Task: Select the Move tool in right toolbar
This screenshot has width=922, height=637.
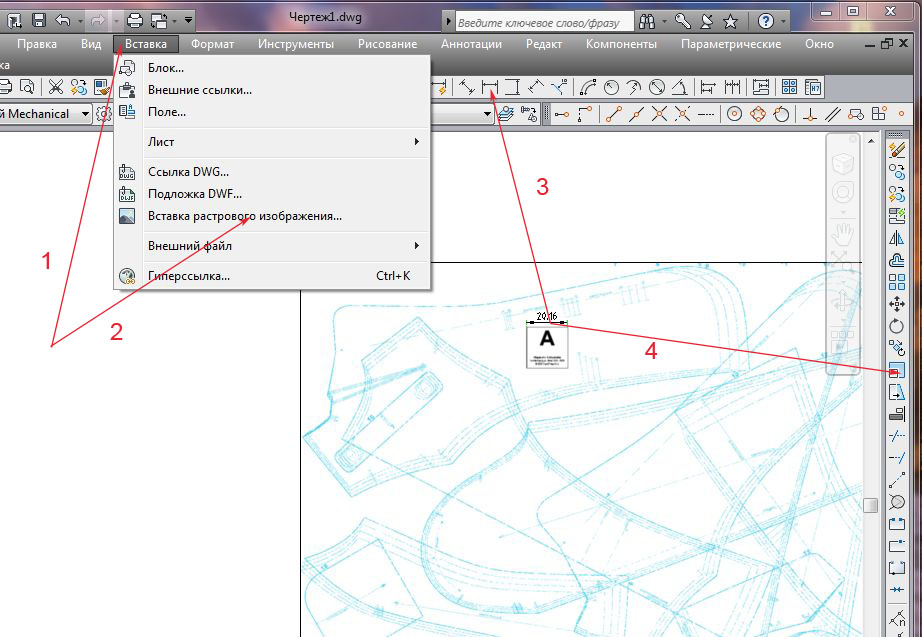Action: pos(897,304)
